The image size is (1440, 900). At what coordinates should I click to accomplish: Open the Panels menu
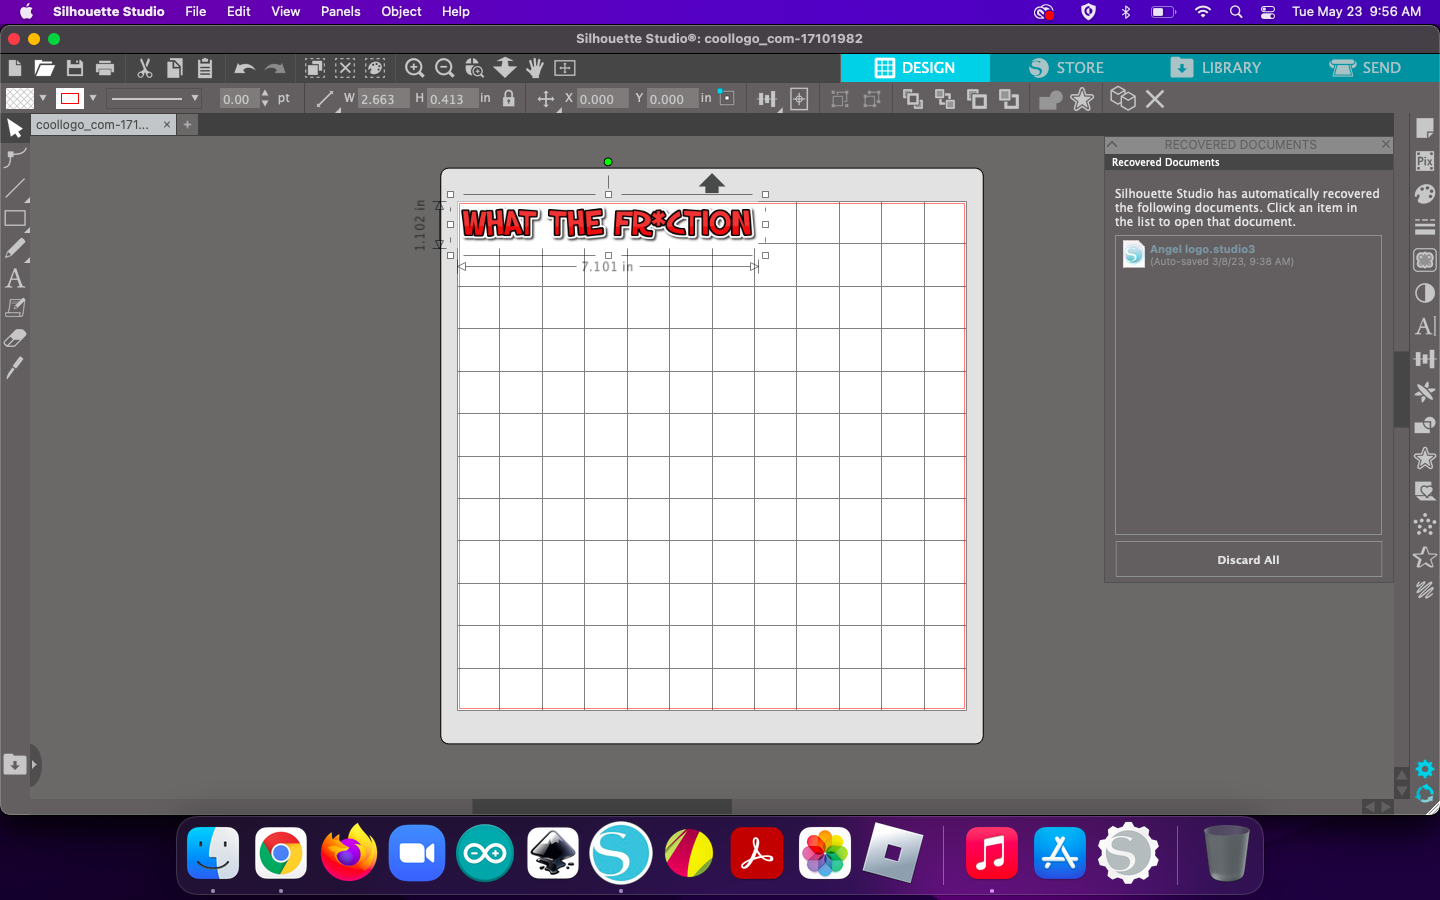341,11
